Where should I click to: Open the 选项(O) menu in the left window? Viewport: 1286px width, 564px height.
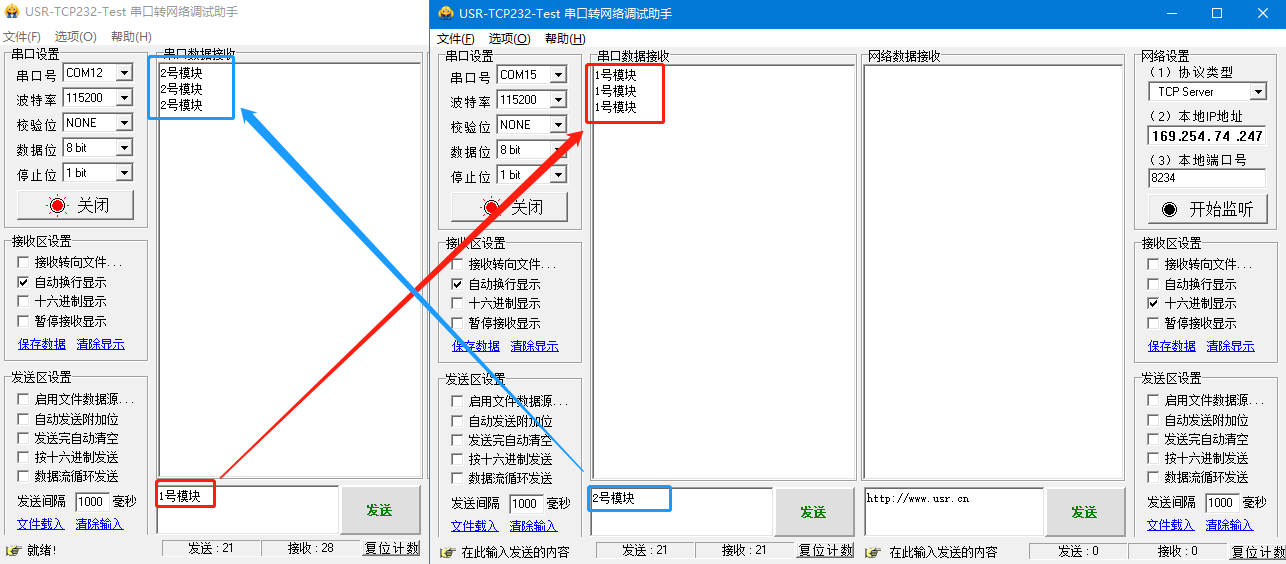pos(75,37)
